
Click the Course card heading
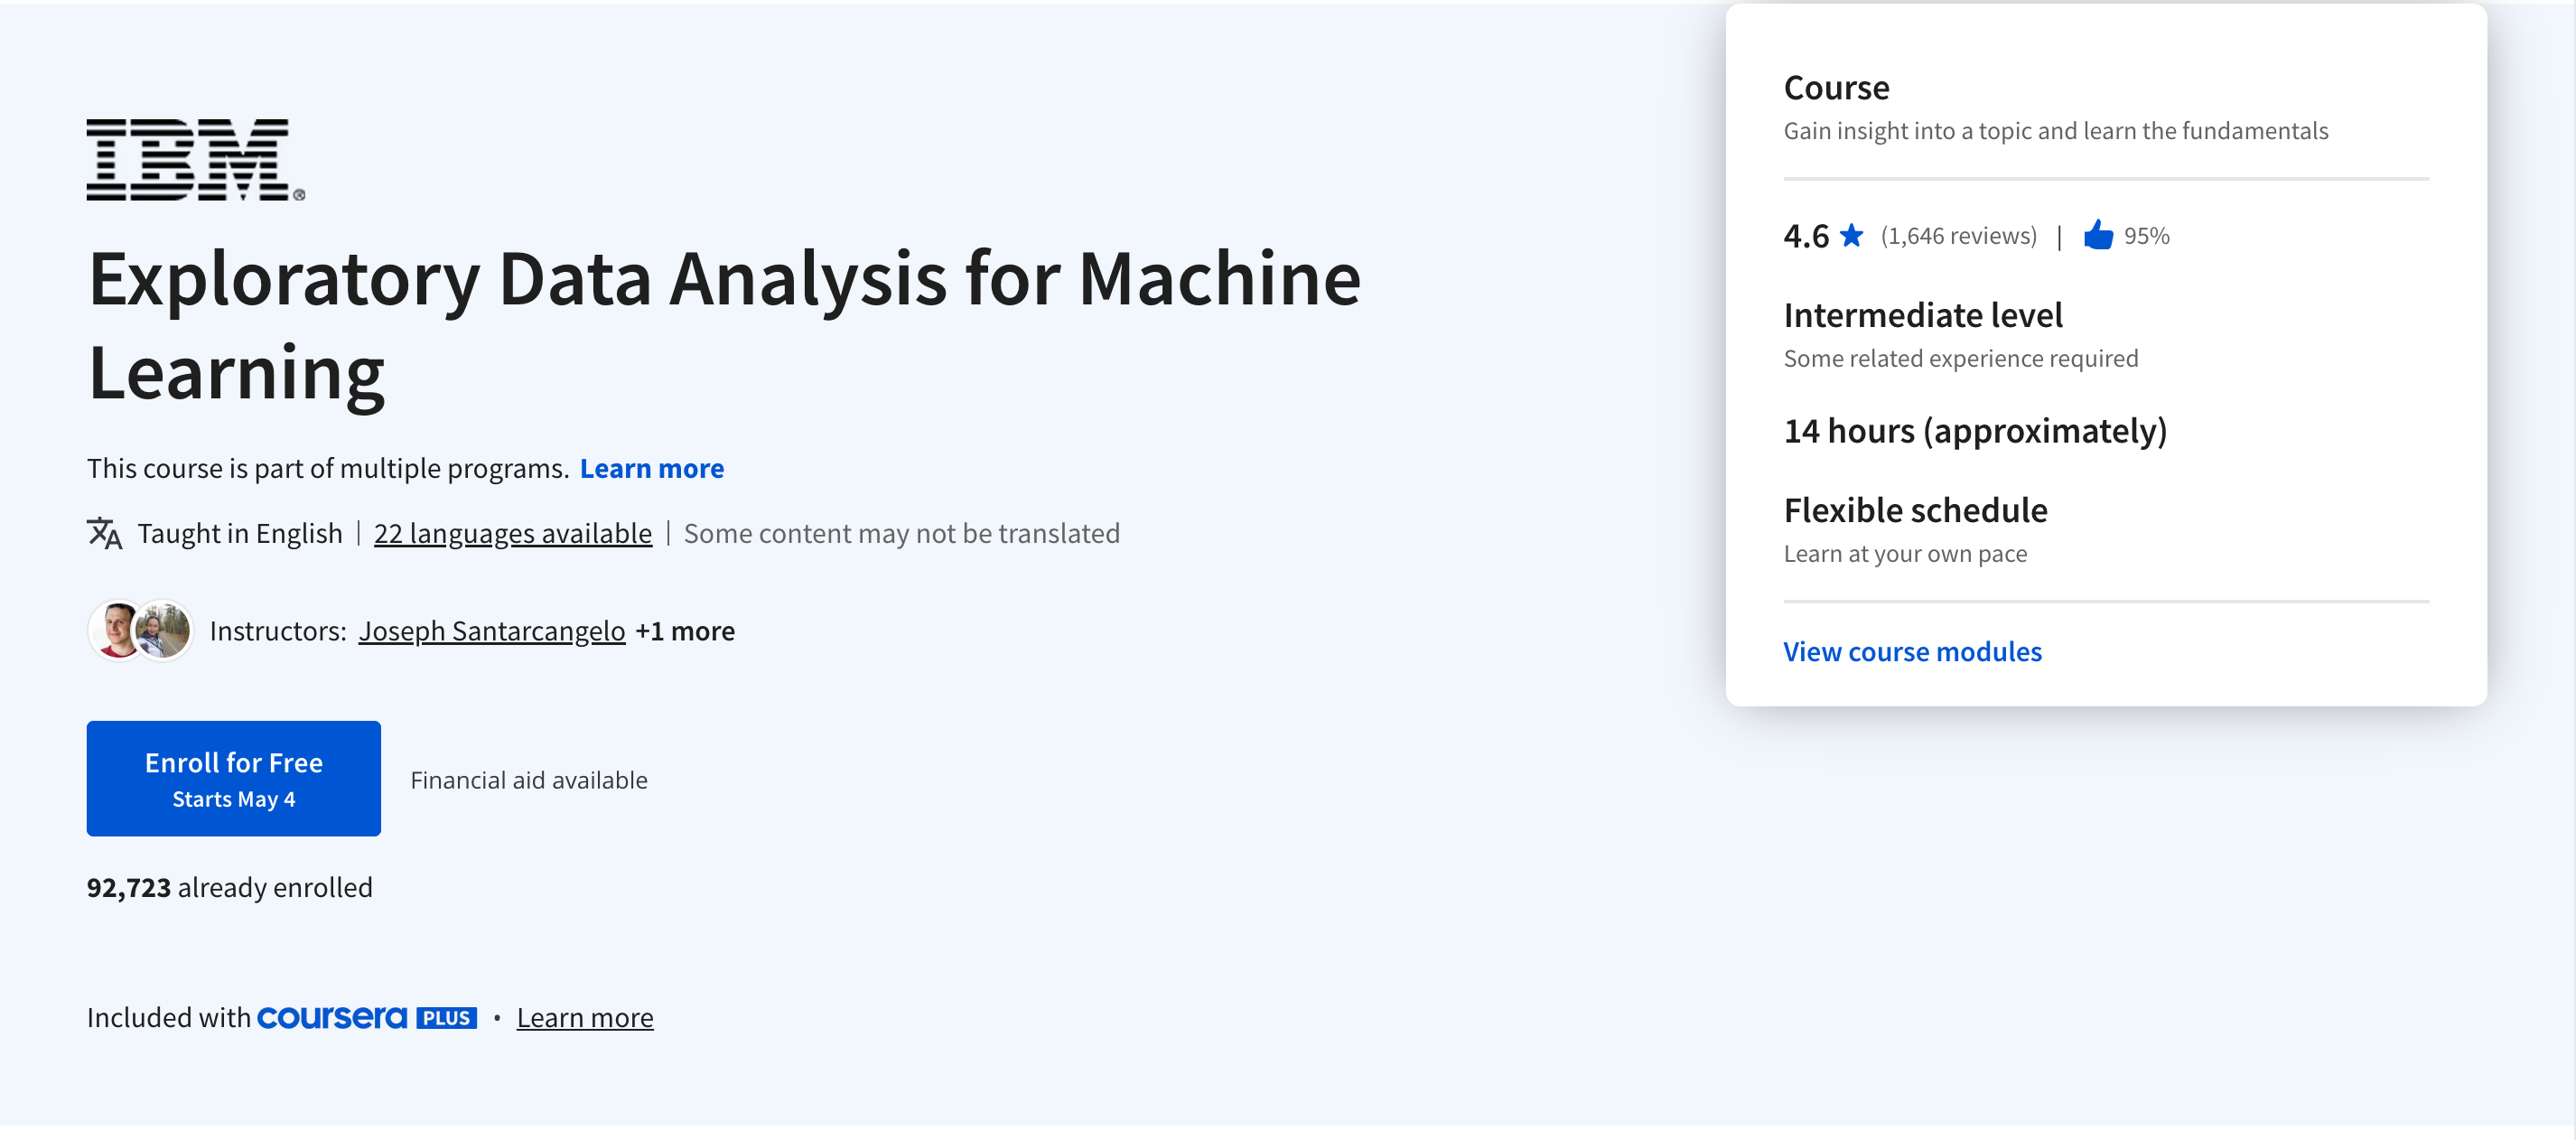tap(1836, 88)
